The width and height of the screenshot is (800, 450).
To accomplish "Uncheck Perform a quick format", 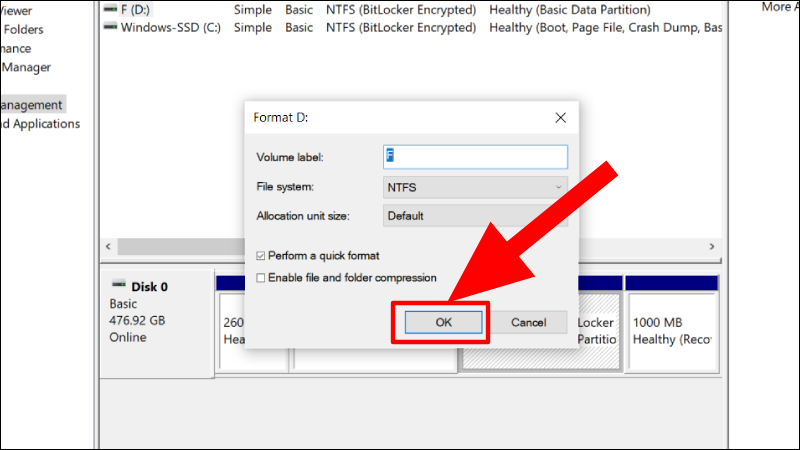I will (x=261, y=256).
